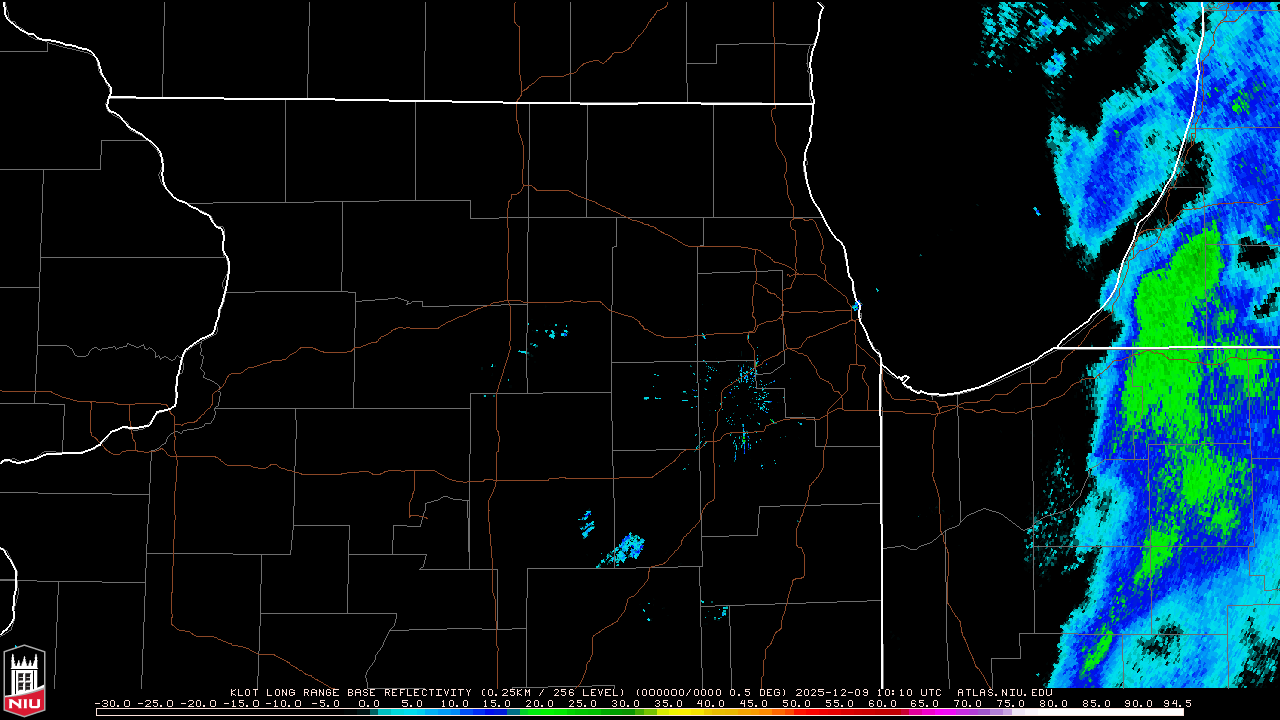Click the isolated blue speck over Lake Michigan

(x=1037, y=211)
